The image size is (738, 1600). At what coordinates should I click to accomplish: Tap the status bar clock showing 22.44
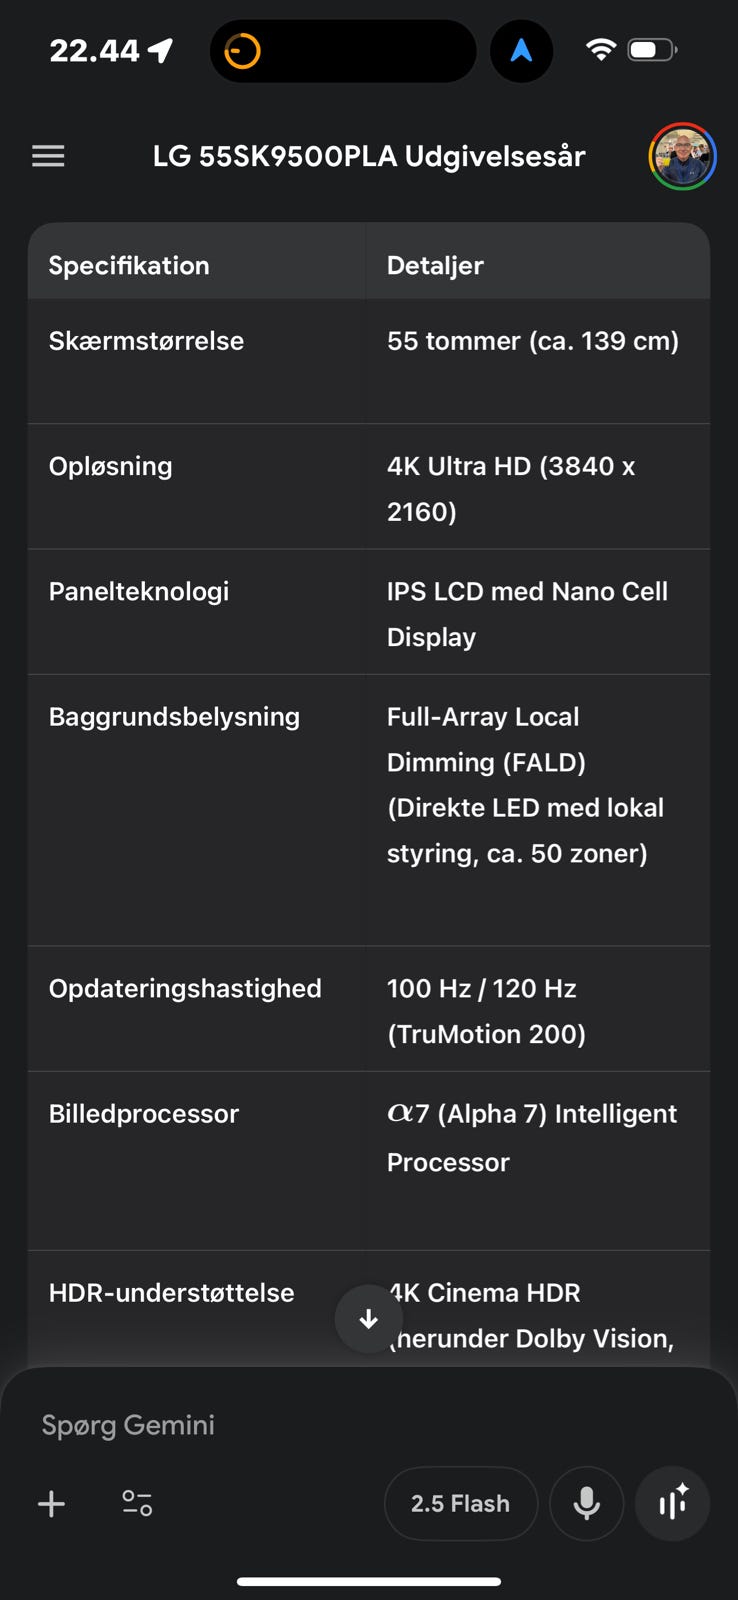coord(95,51)
